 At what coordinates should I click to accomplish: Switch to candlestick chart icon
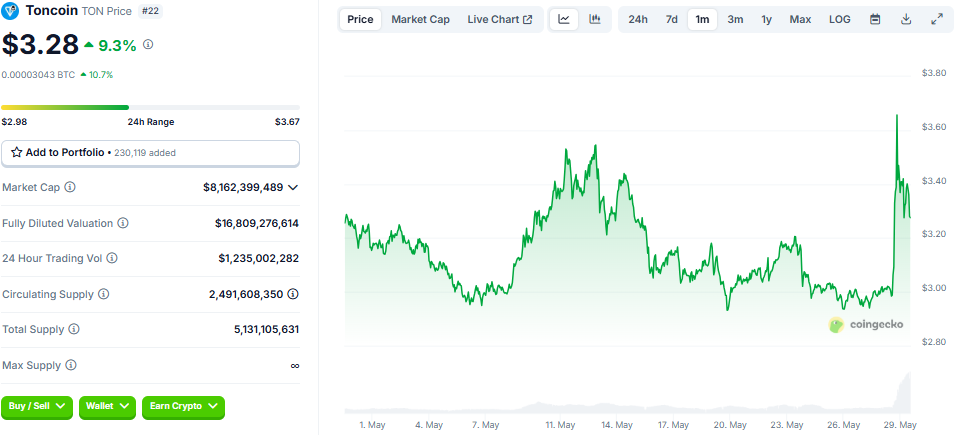coord(594,19)
